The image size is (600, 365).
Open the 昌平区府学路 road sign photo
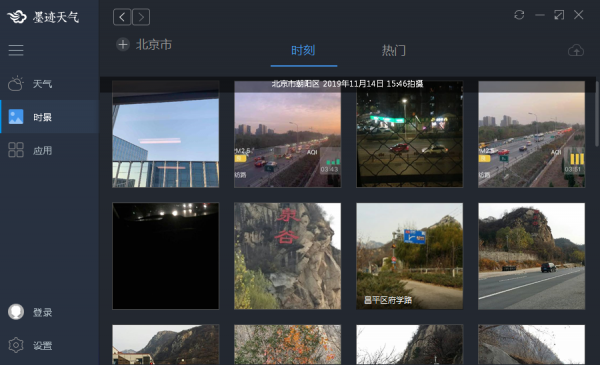click(409, 256)
